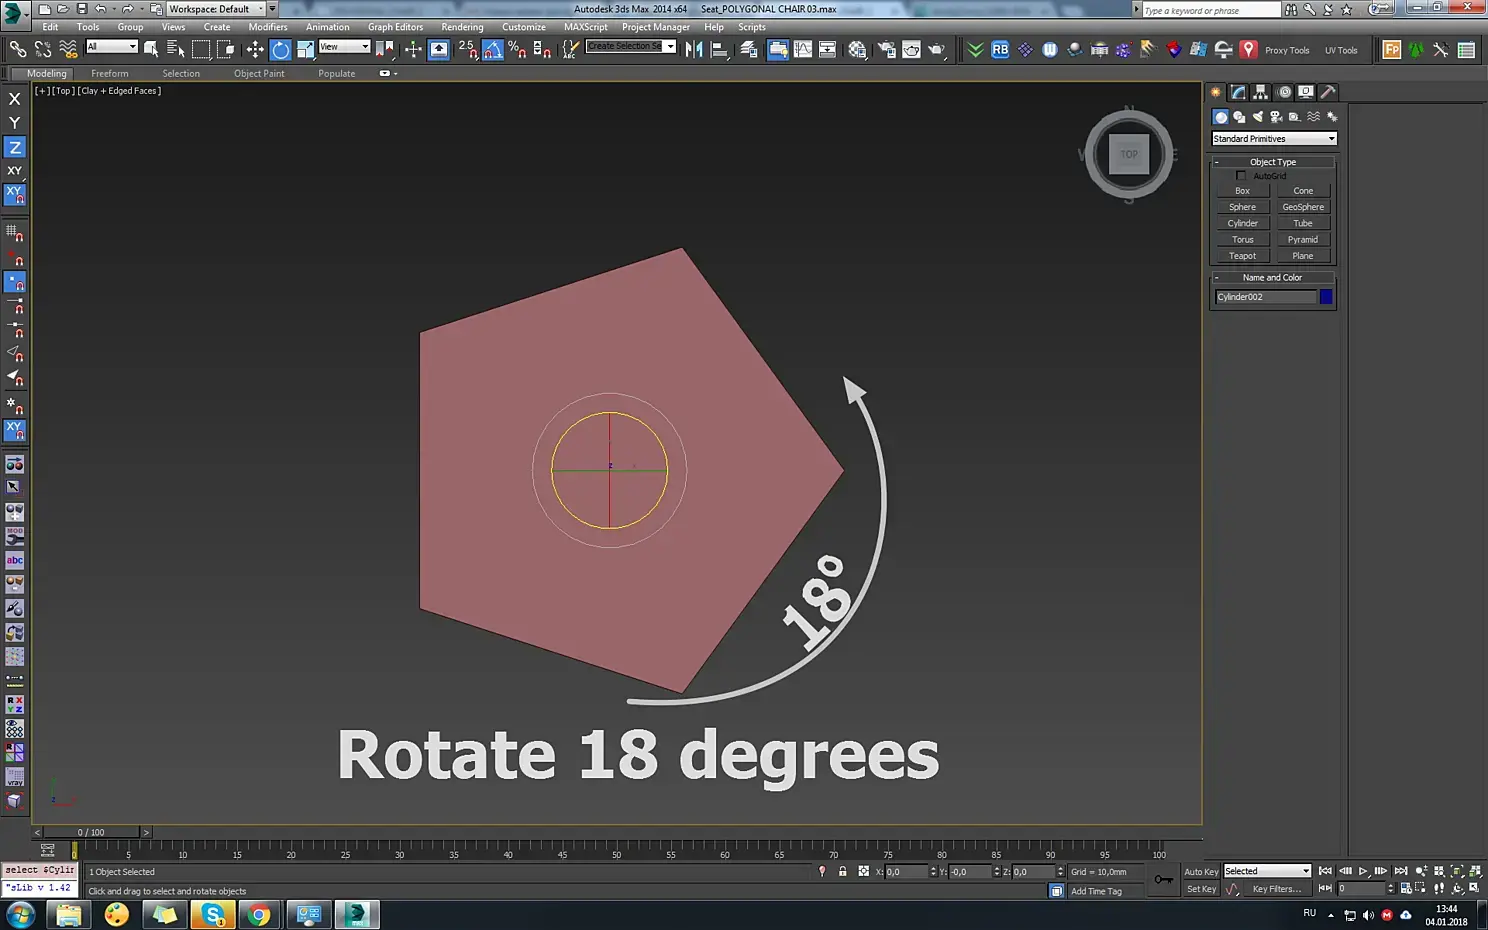Click the Key Filters button
This screenshot has height=930, width=1488.
pyautogui.click(x=1277, y=889)
